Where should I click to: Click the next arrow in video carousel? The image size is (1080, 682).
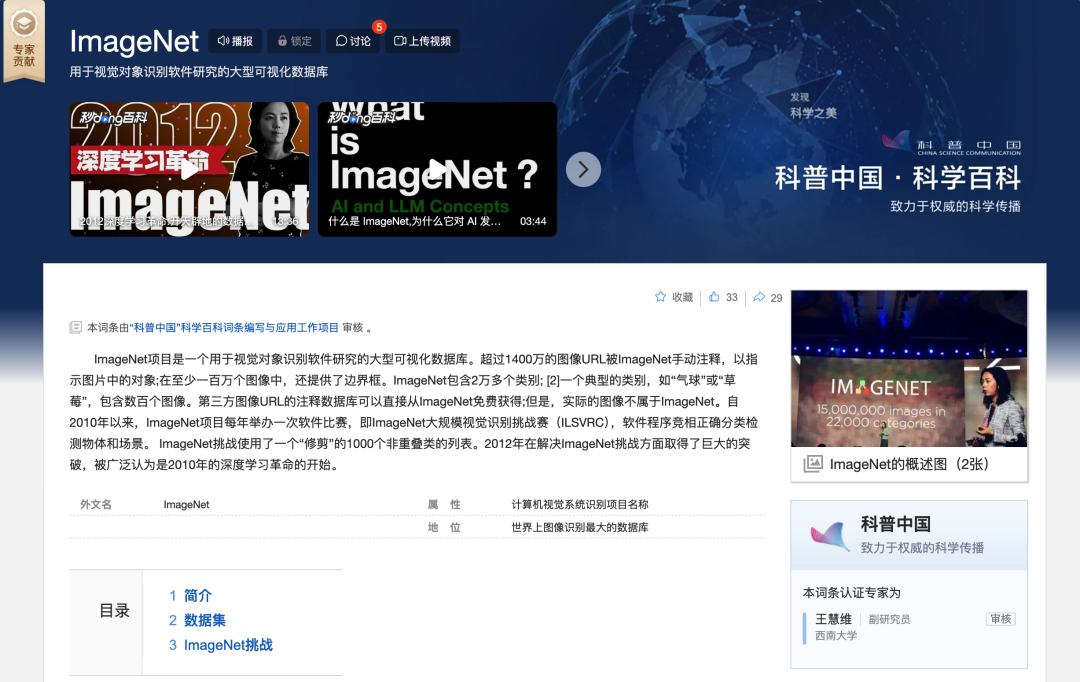(x=583, y=169)
